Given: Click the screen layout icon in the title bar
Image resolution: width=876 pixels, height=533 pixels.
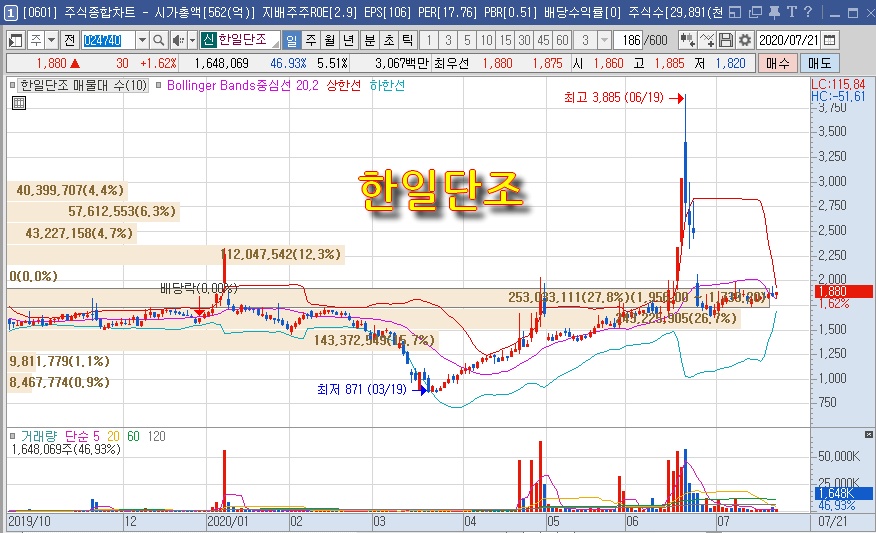Looking at the screenshot, I should click(736, 12).
